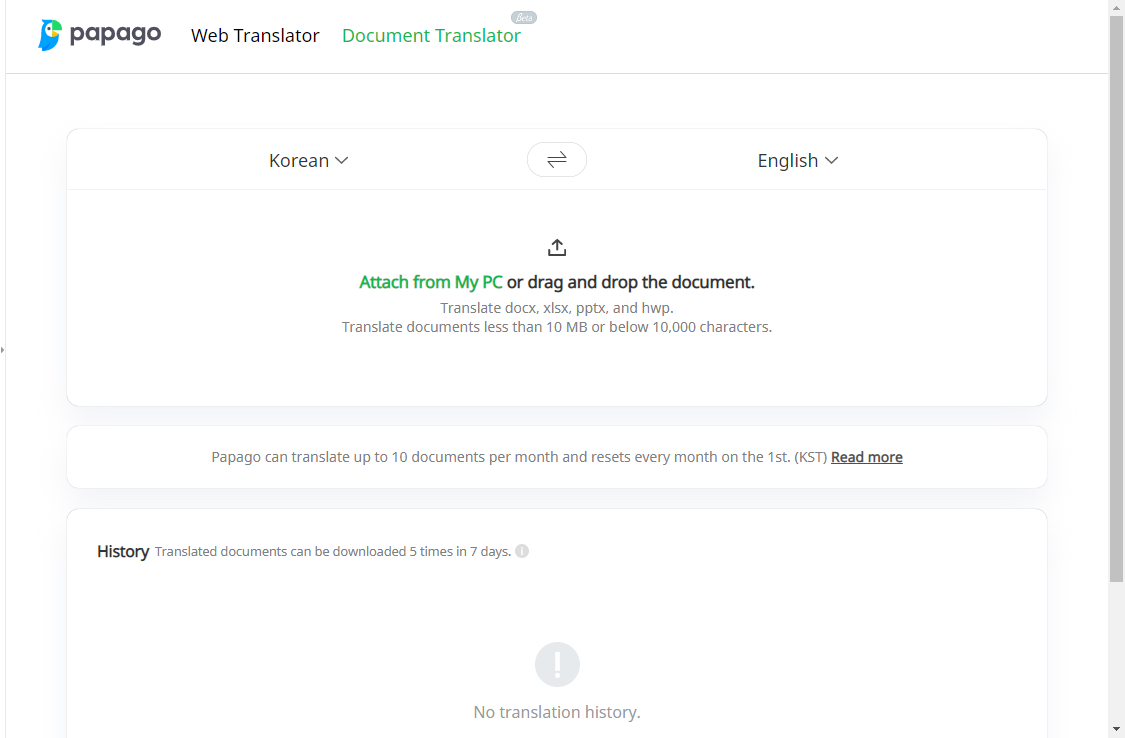
Task: Open the Read more link
Action: (x=867, y=457)
